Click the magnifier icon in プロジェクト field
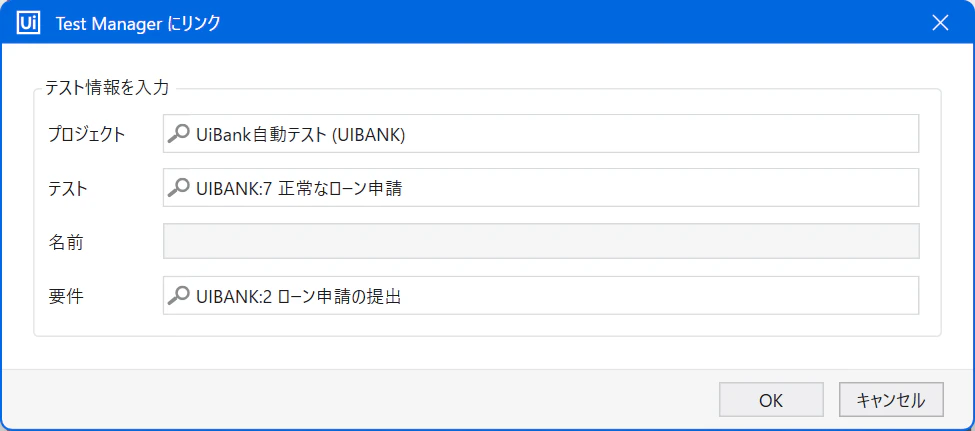This screenshot has width=975, height=431. [178, 134]
